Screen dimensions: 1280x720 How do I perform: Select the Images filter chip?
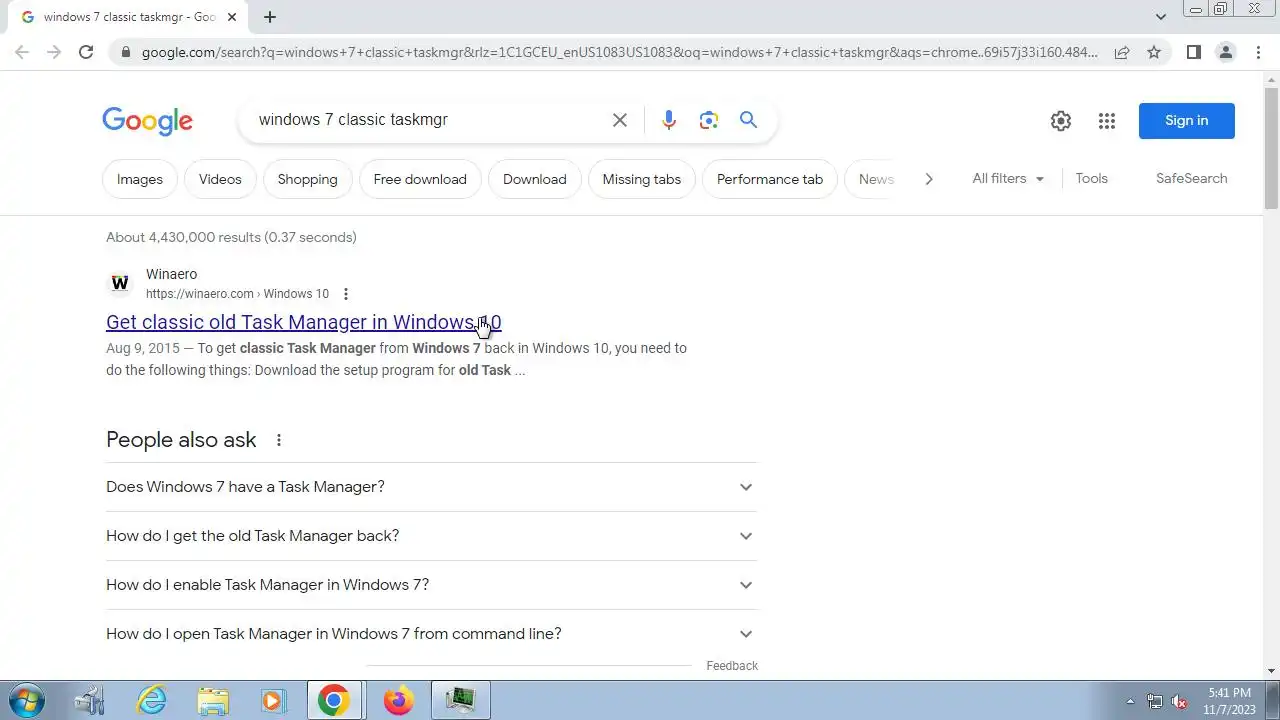click(x=140, y=179)
